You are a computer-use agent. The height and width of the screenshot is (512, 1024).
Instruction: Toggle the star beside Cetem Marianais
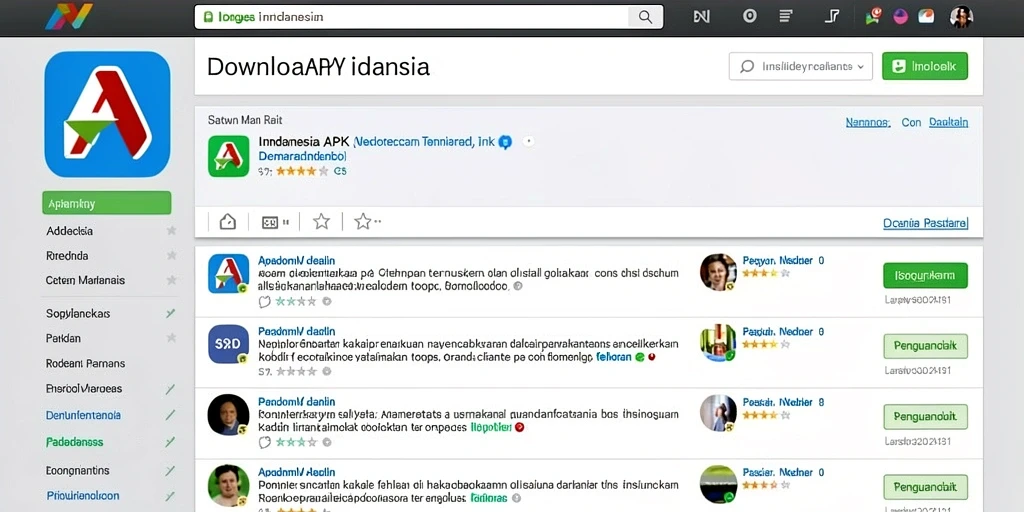coord(171,280)
